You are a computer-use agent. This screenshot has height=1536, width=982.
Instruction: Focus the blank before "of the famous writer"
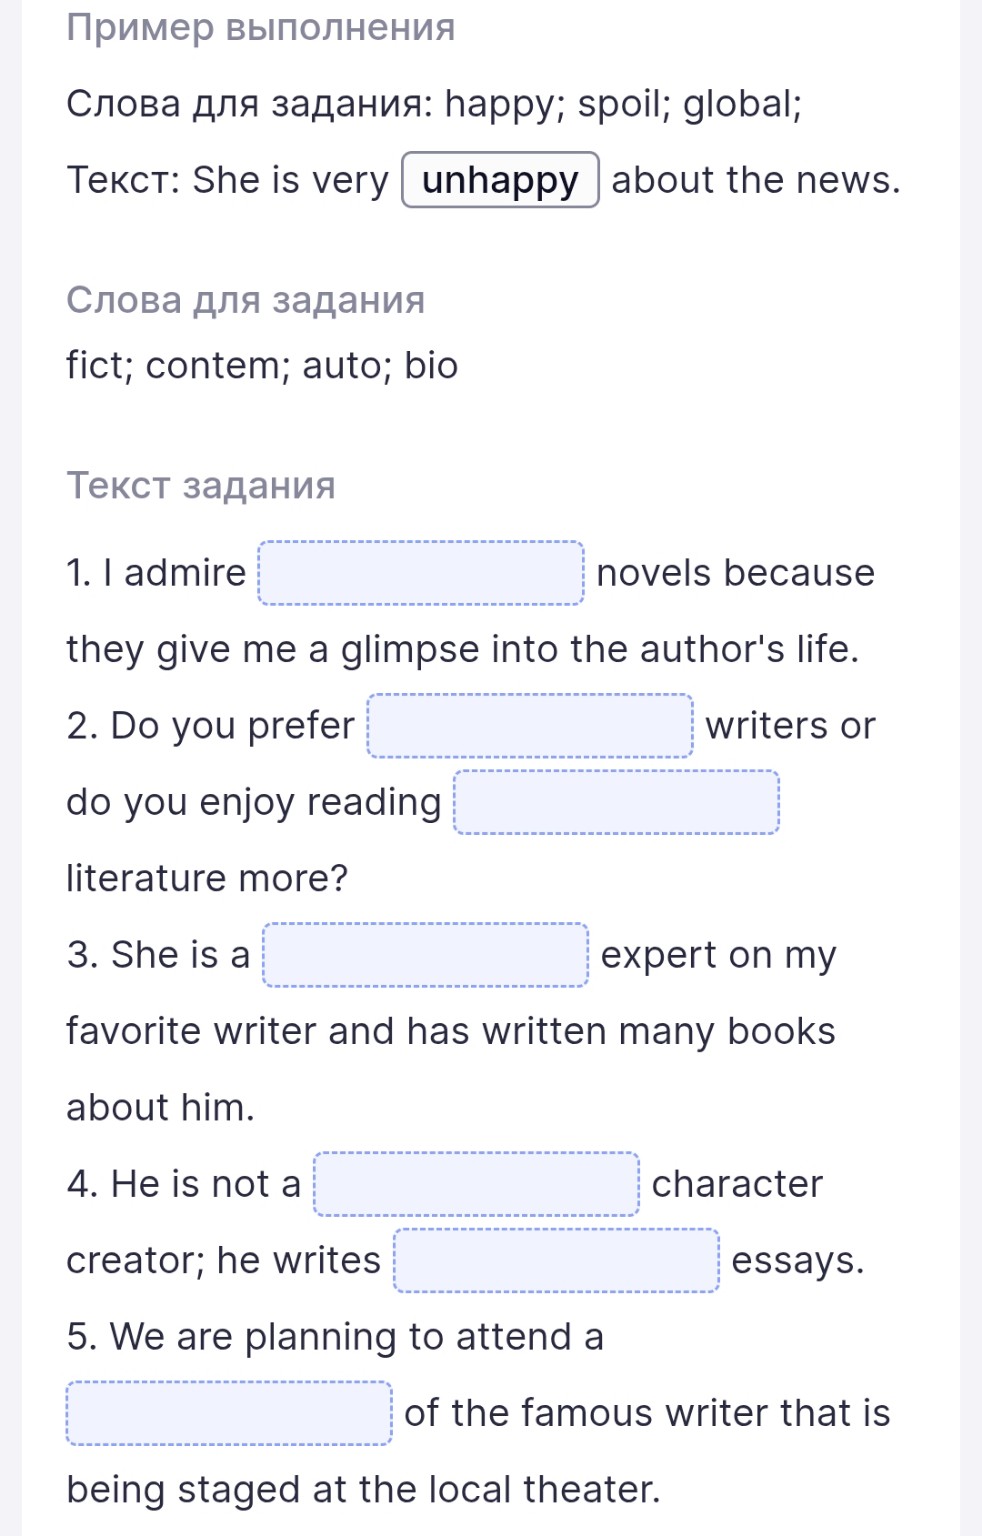point(229,1413)
